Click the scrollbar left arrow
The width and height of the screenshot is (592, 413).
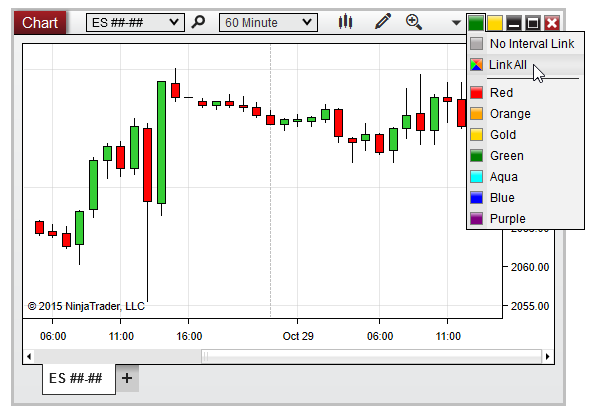click(x=29, y=356)
